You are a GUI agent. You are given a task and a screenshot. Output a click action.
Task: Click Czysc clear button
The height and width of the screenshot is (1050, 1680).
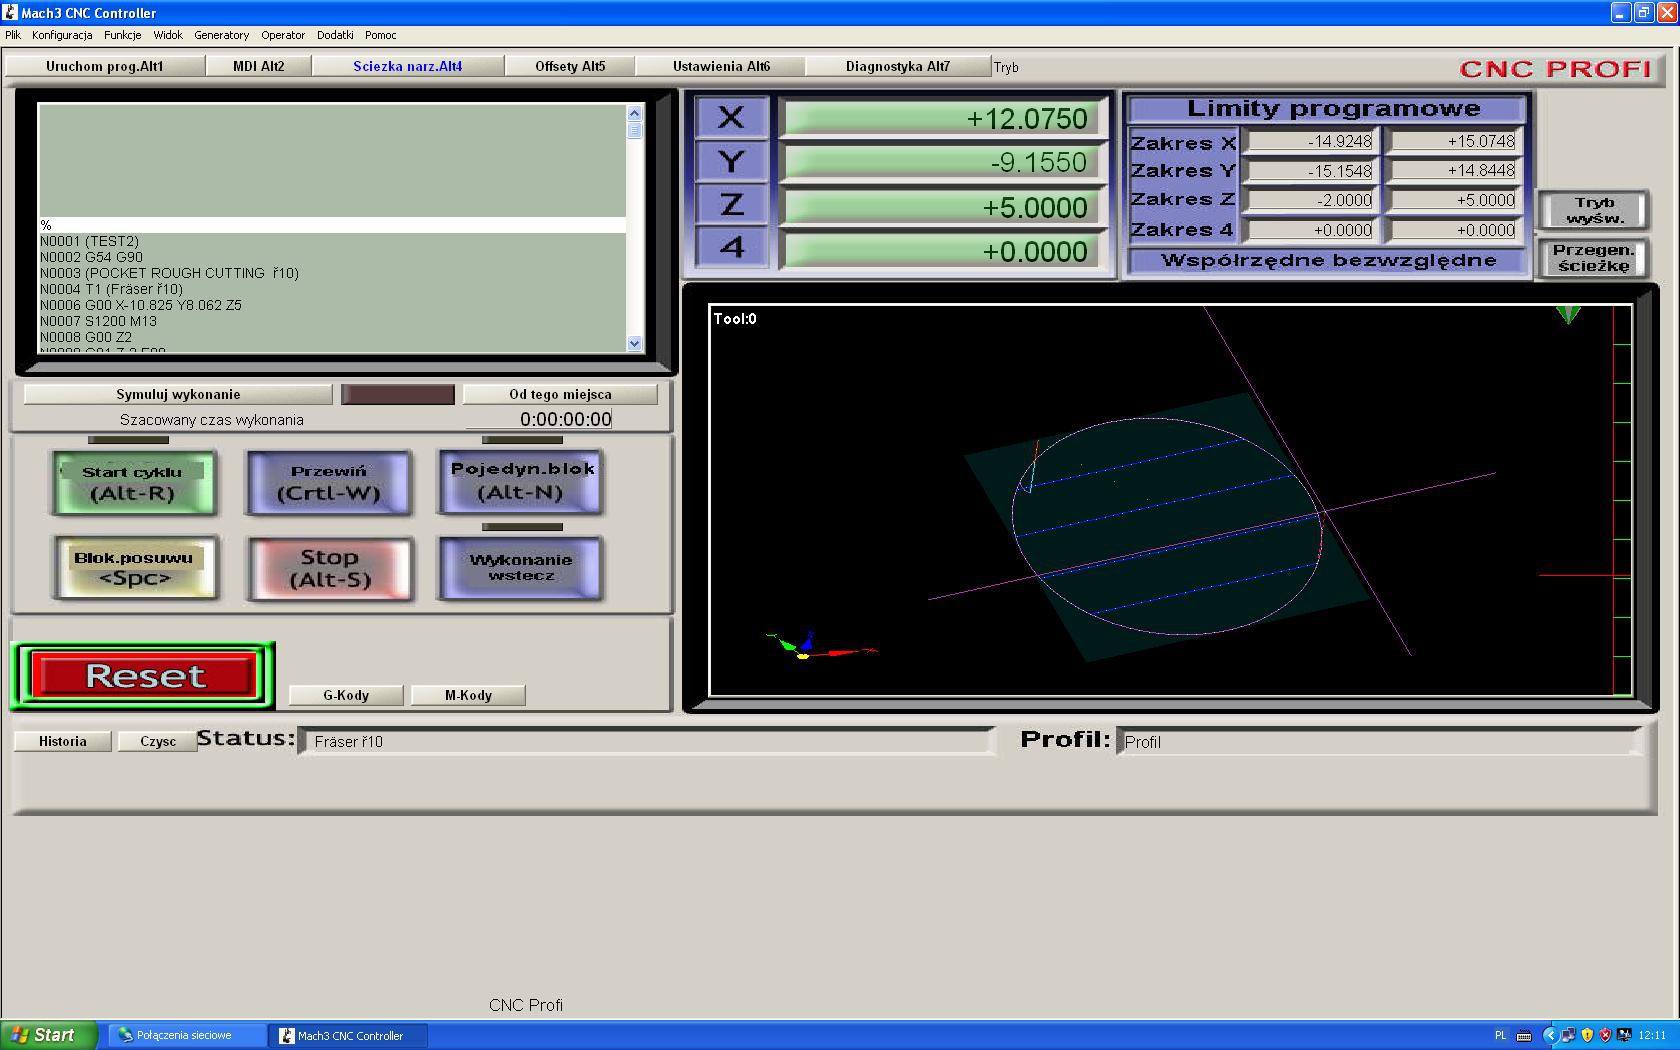pos(158,741)
